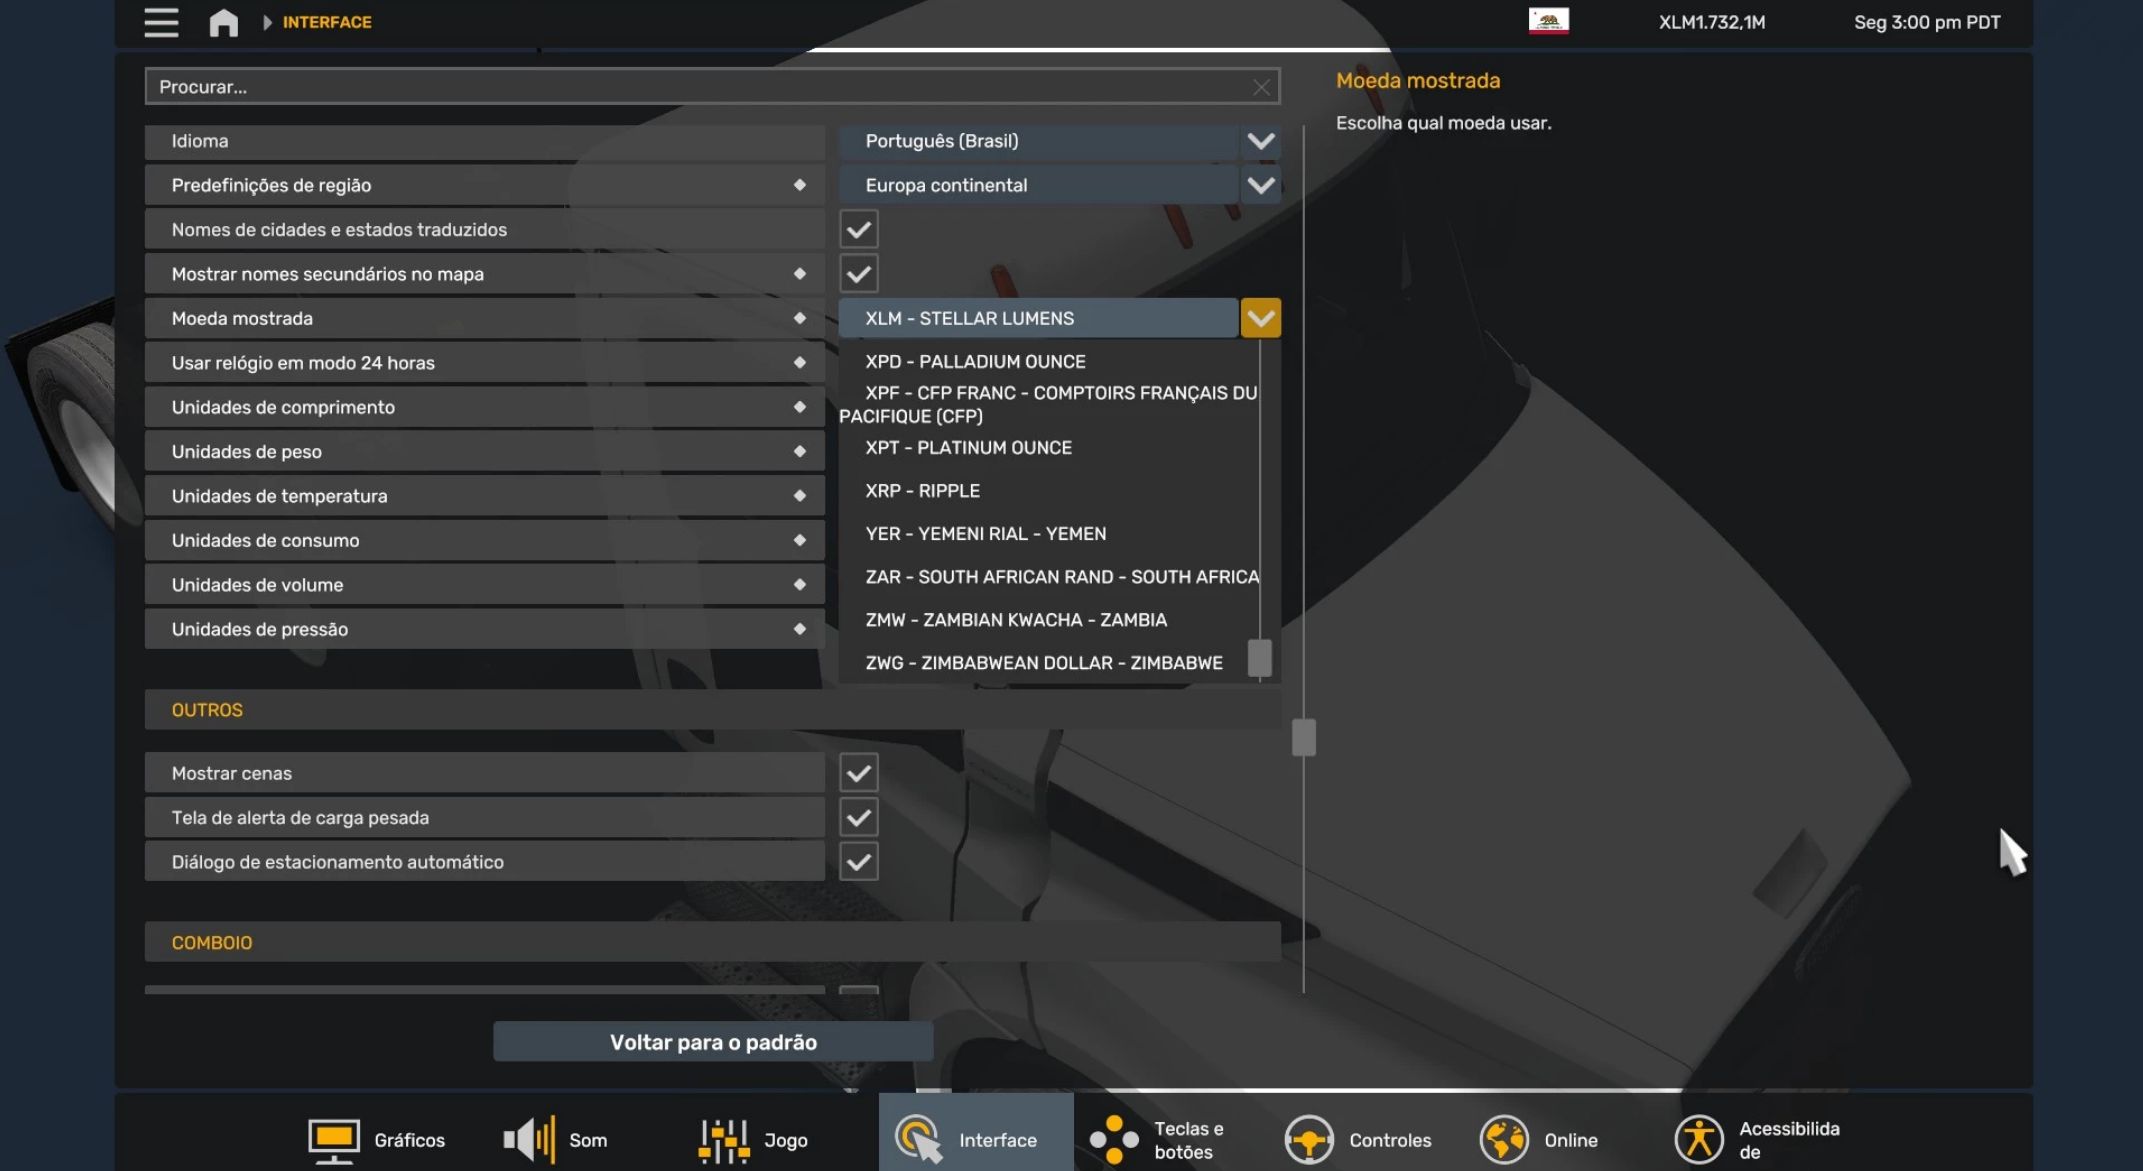Open the hamburger main menu icon
2143x1171 pixels.
(161, 22)
